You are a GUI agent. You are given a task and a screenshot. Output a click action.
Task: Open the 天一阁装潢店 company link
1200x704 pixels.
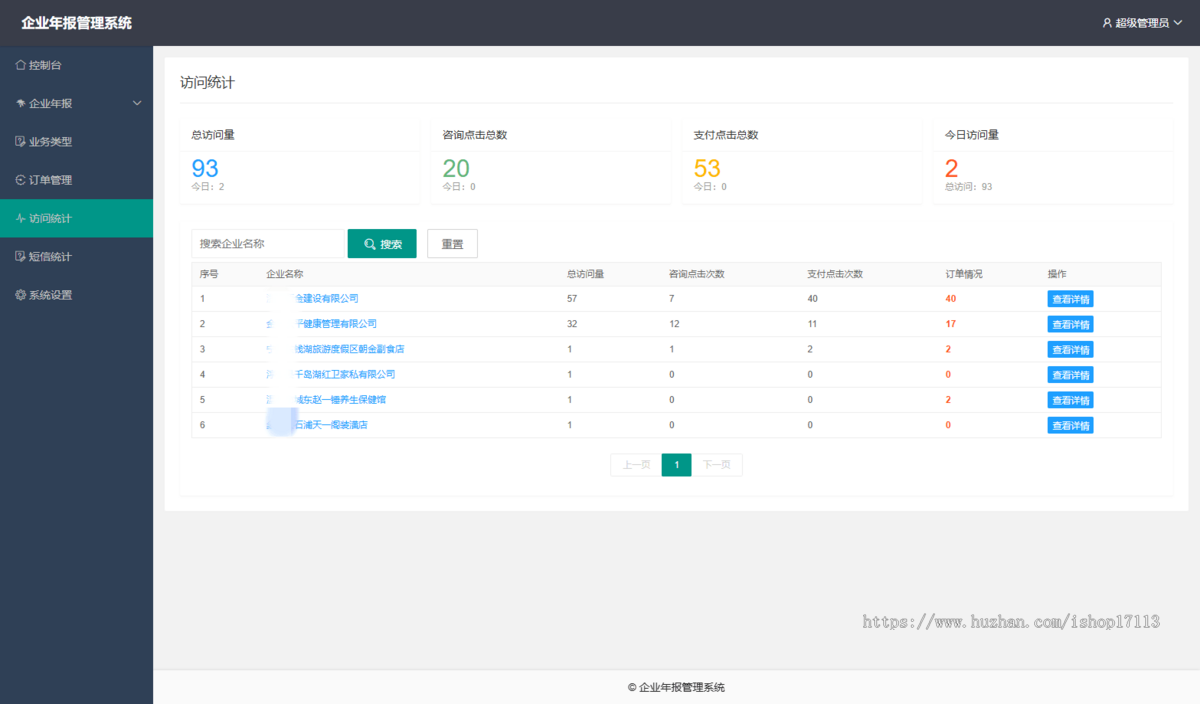(x=317, y=425)
